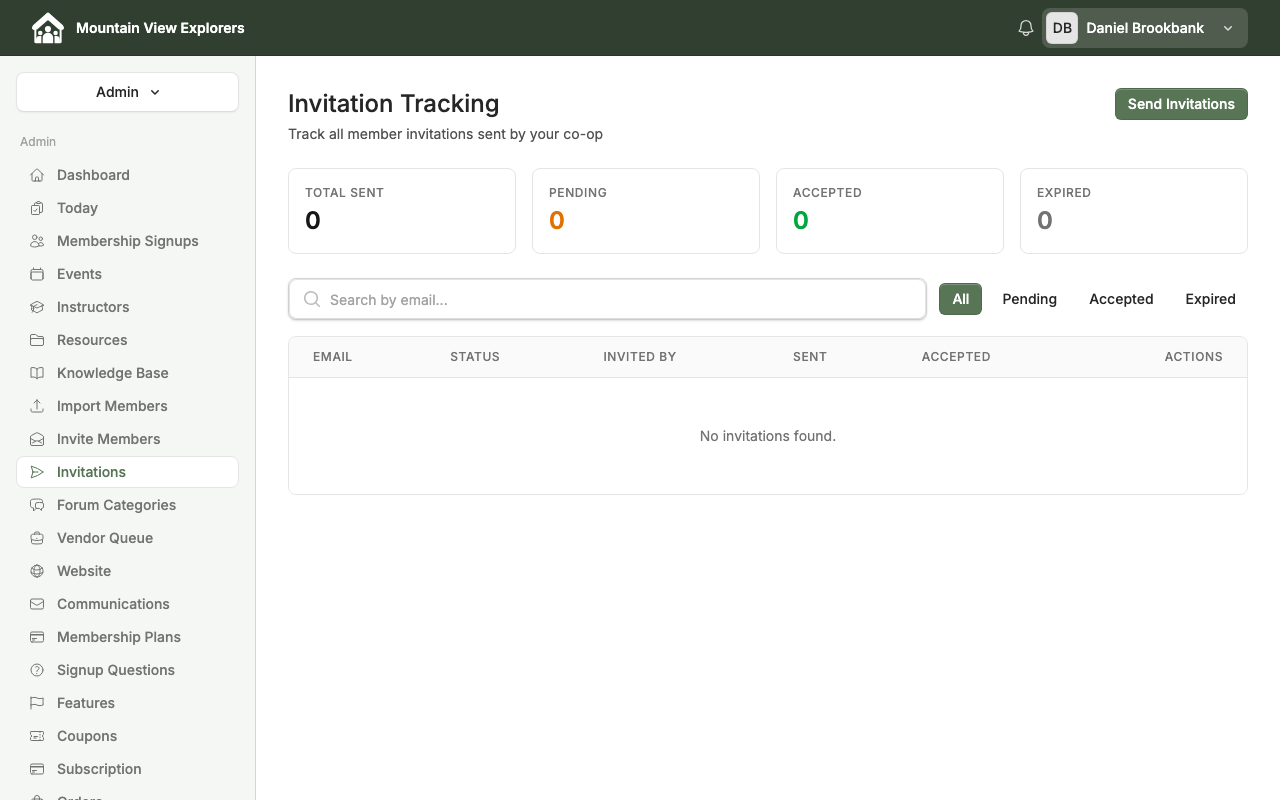Go to Import Members
This screenshot has width=1280, height=800.
point(127,406)
